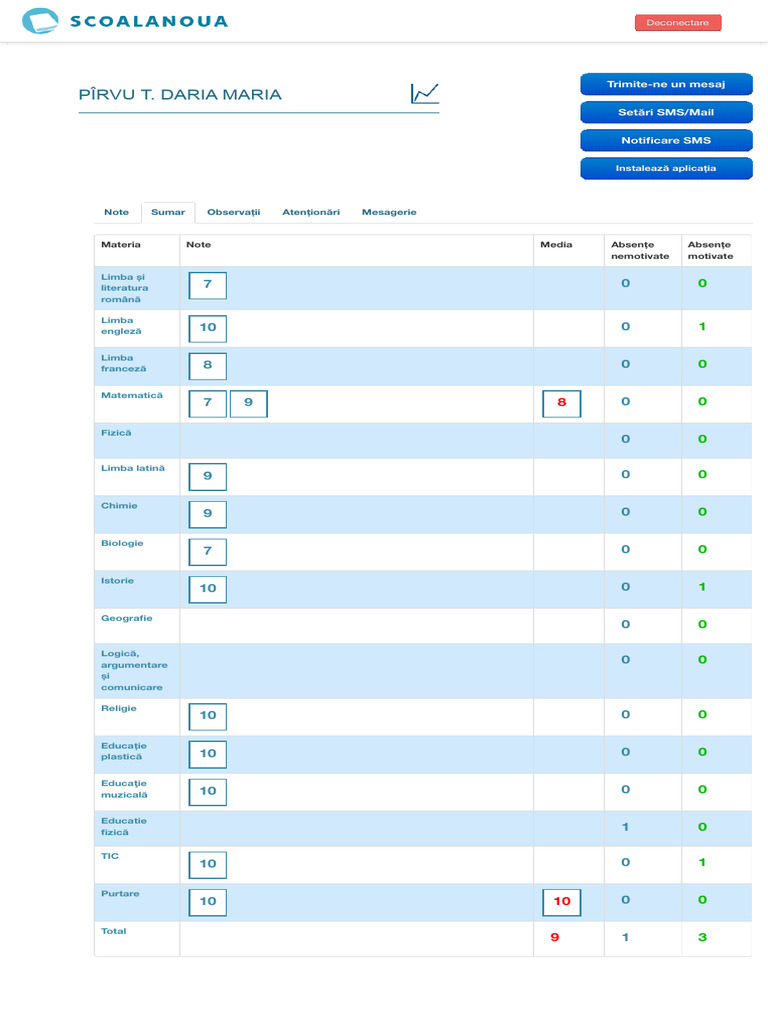Go to the Atenționări tab
This screenshot has width=768, height=1024.
pyautogui.click(x=311, y=212)
